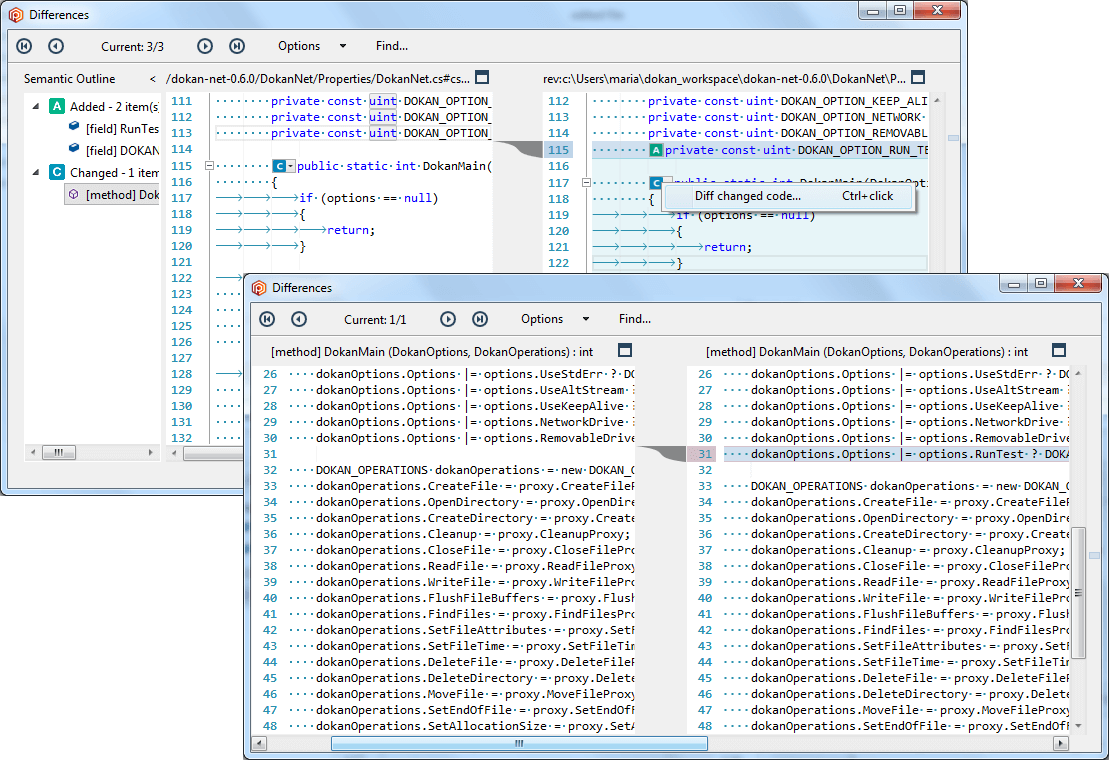Image resolution: width=1109 pixels, height=760 pixels.
Task: Click the Added 'A' icon in Semantic Outline
Action: tap(57, 106)
